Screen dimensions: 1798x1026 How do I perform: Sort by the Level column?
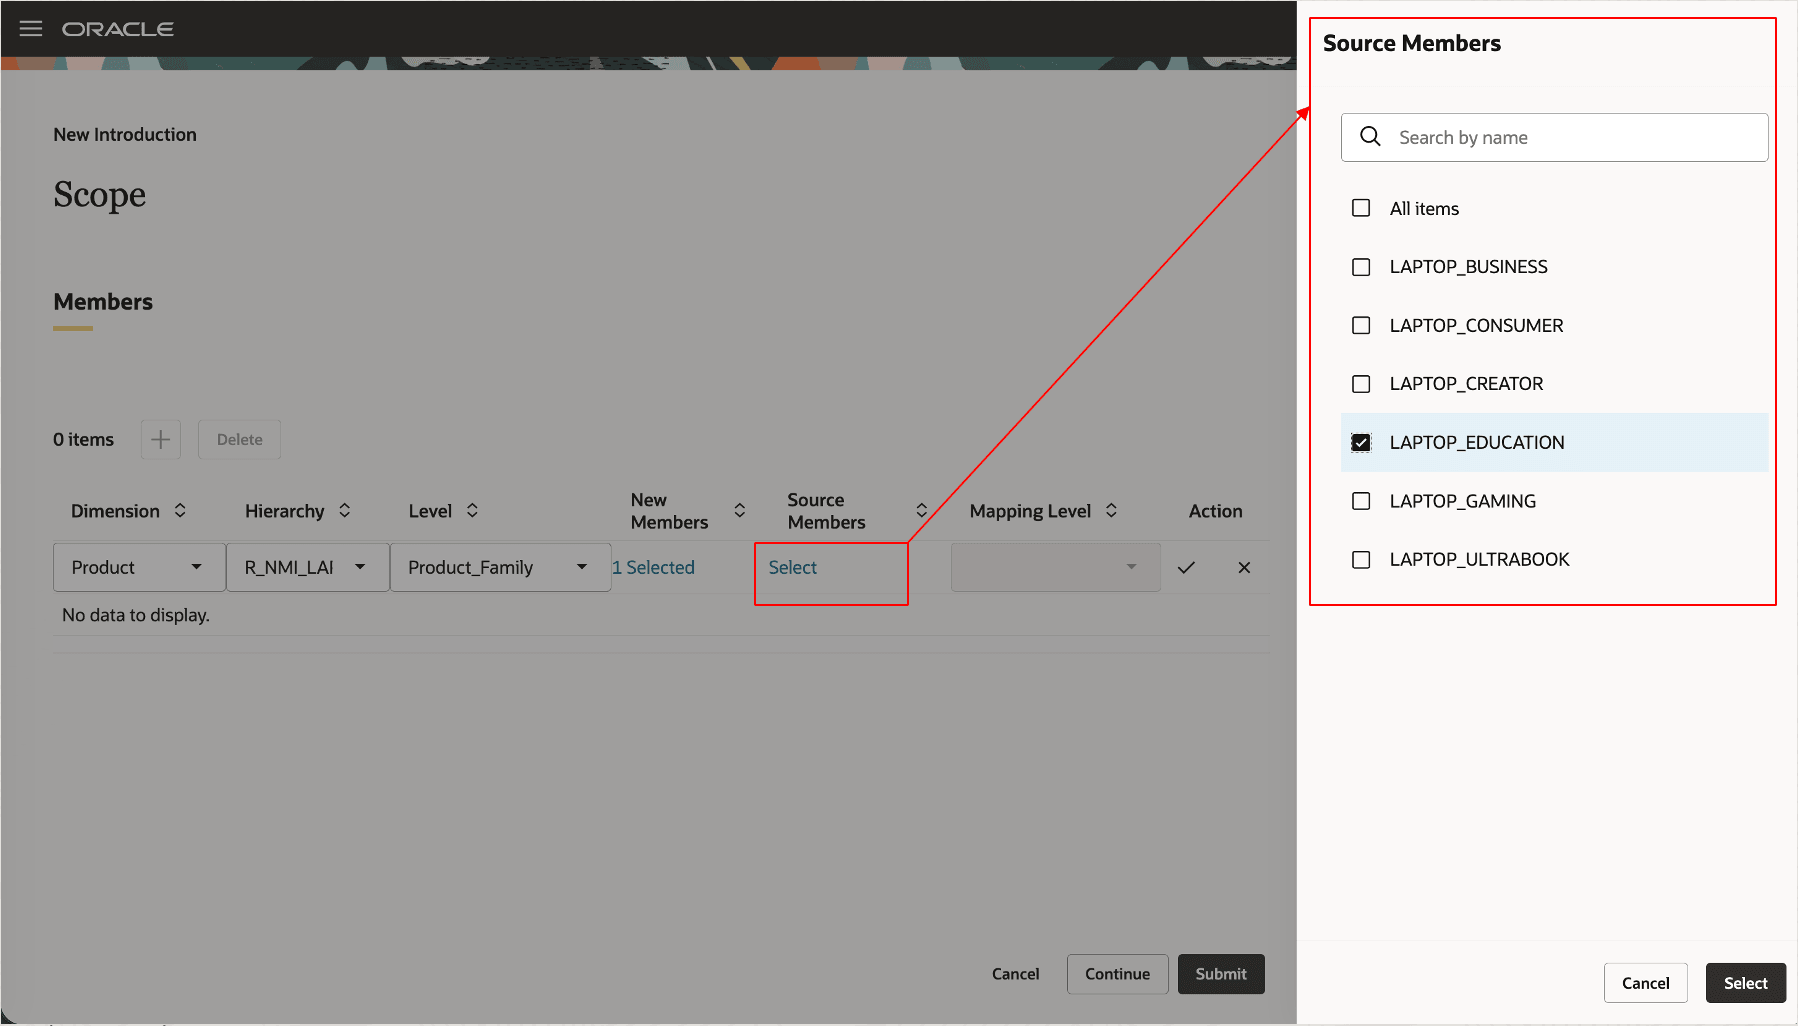pyautogui.click(x=472, y=510)
